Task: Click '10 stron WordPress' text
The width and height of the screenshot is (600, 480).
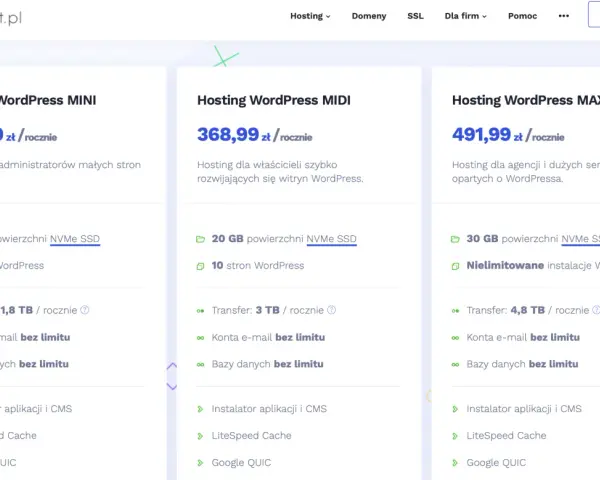Action: (x=258, y=266)
